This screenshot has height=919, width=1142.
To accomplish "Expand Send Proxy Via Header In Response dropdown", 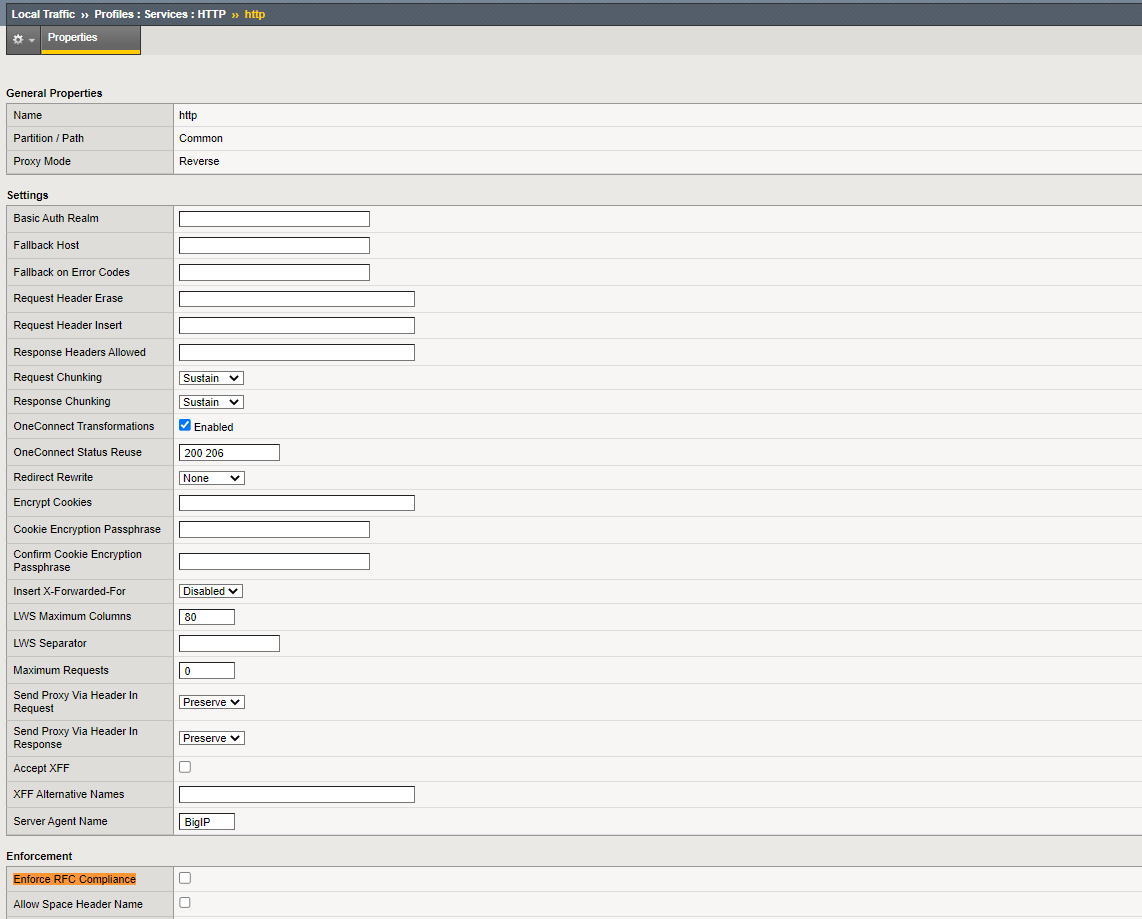I will [212, 738].
